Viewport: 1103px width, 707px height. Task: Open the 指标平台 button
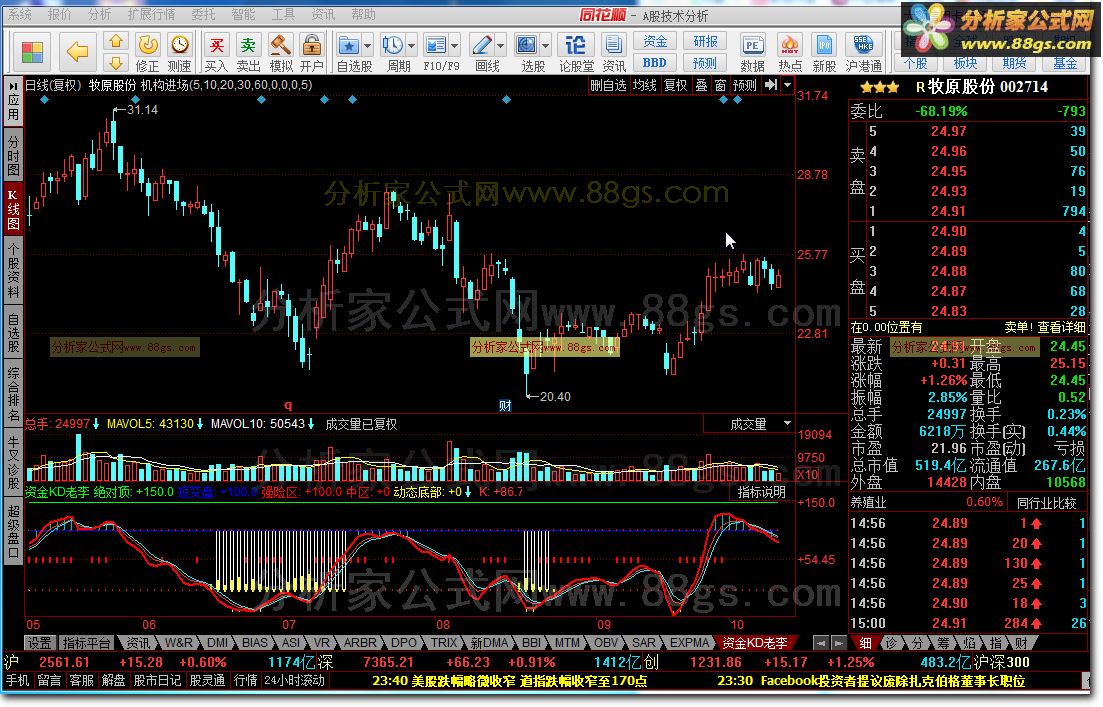(x=87, y=643)
